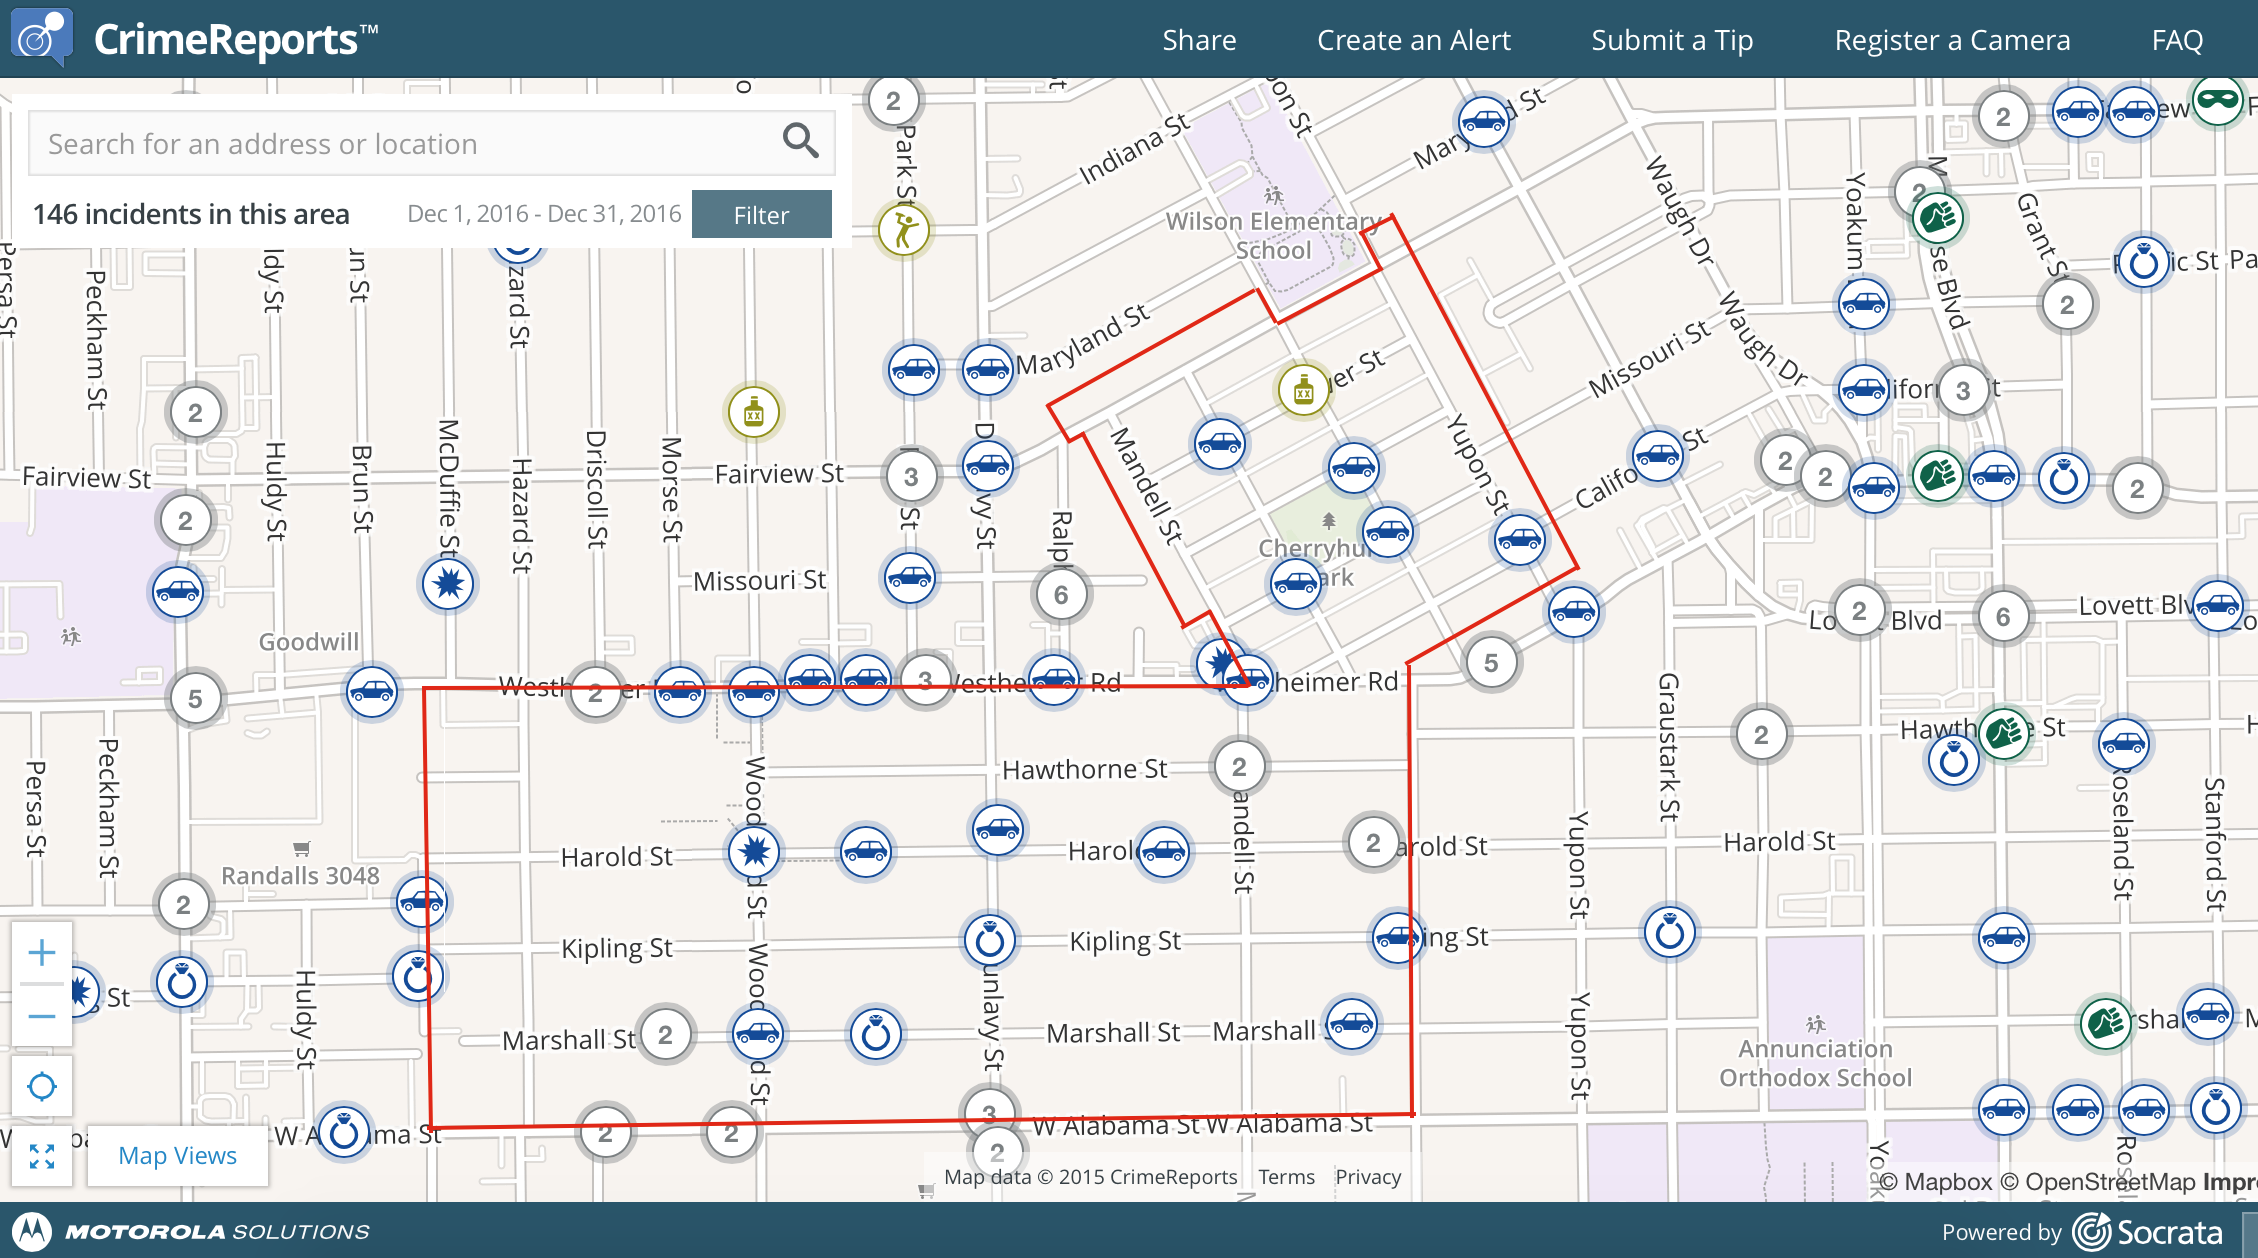Zoom out with the minus button
Image resolution: width=2258 pixels, height=1258 pixels.
pyautogui.click(x=42, y=1017)
